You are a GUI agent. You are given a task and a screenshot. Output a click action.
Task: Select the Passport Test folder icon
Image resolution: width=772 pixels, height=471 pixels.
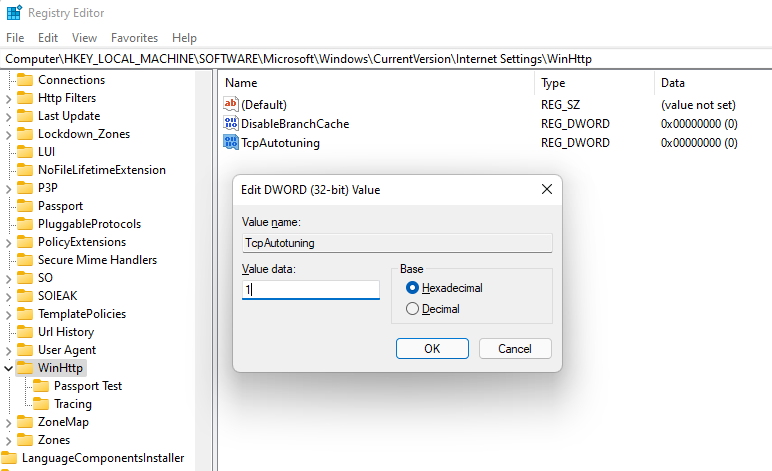(41, 386)
